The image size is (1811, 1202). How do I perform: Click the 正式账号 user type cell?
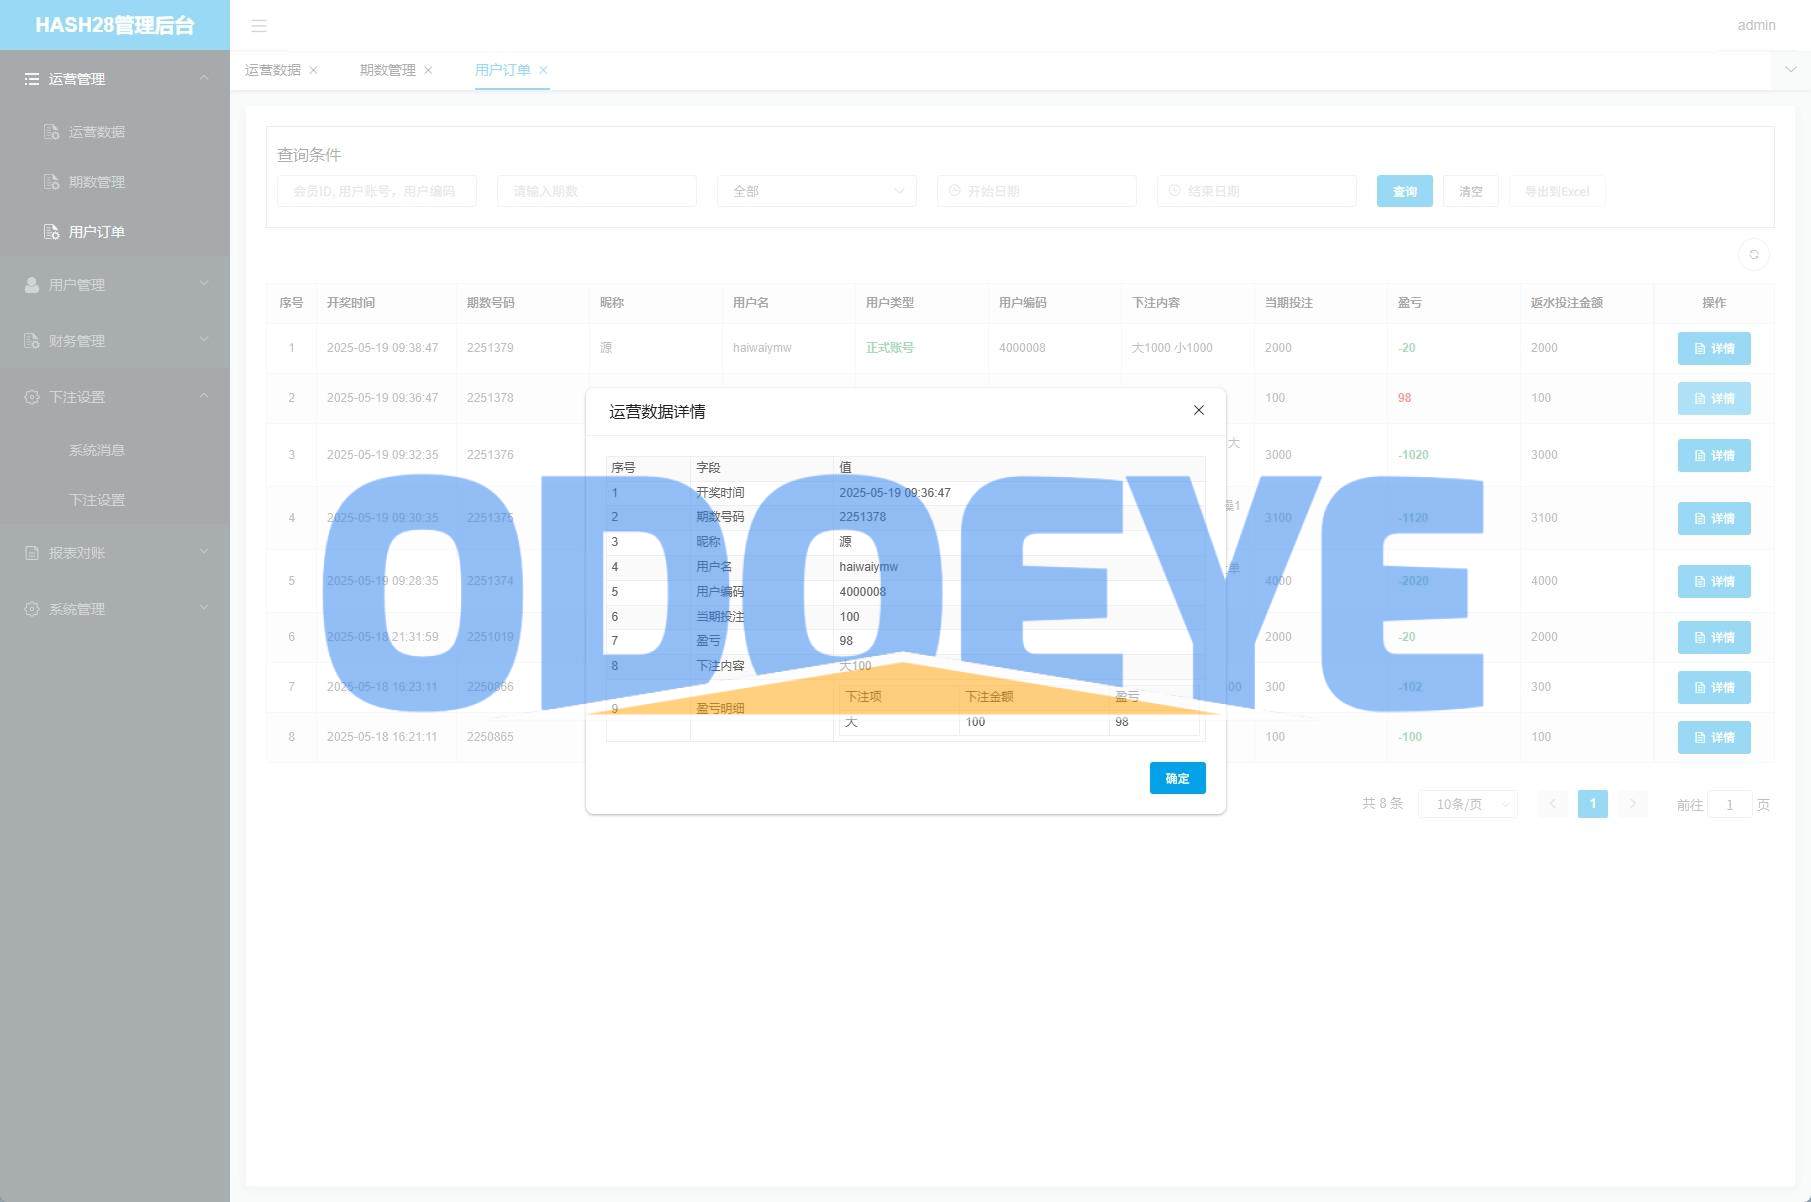pyautogui.click(x=890, y=348)
